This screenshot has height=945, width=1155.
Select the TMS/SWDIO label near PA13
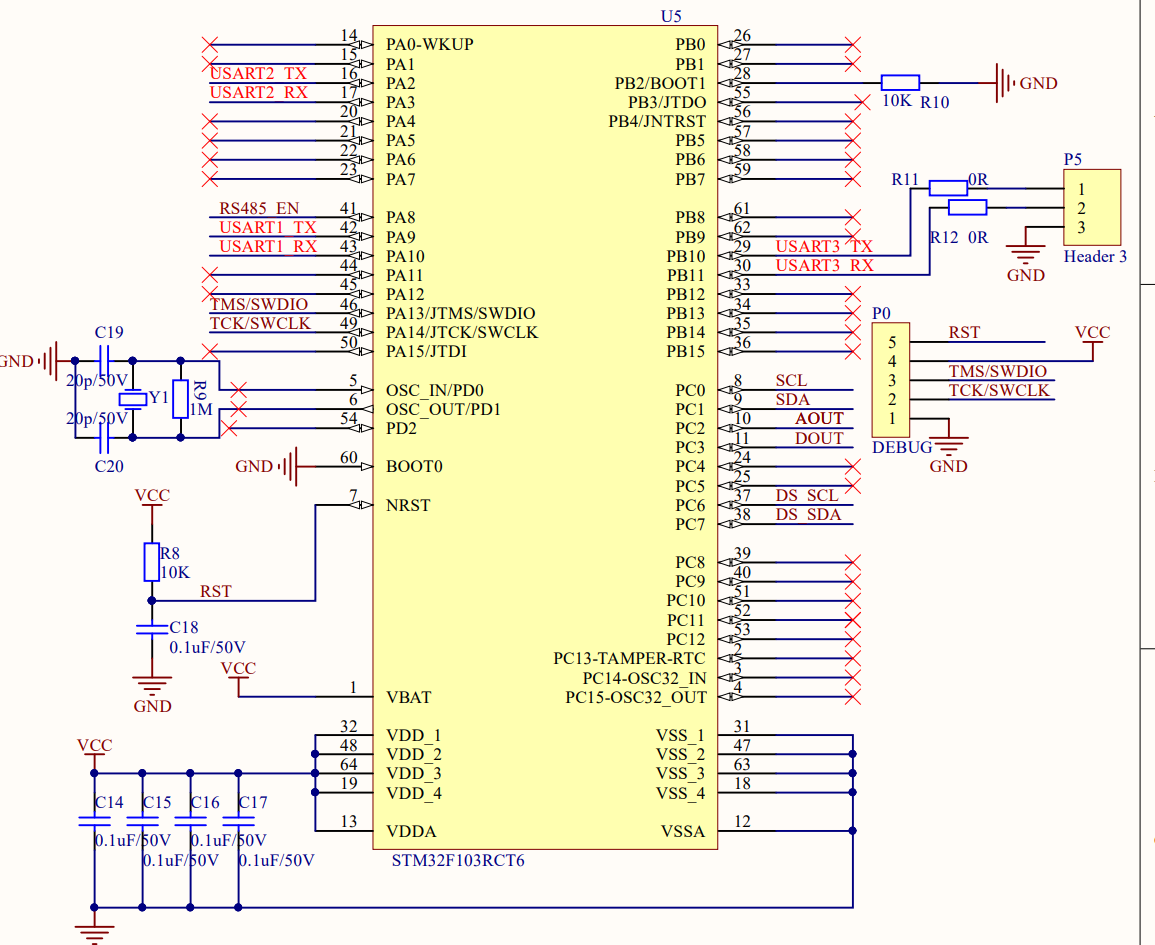259,303
